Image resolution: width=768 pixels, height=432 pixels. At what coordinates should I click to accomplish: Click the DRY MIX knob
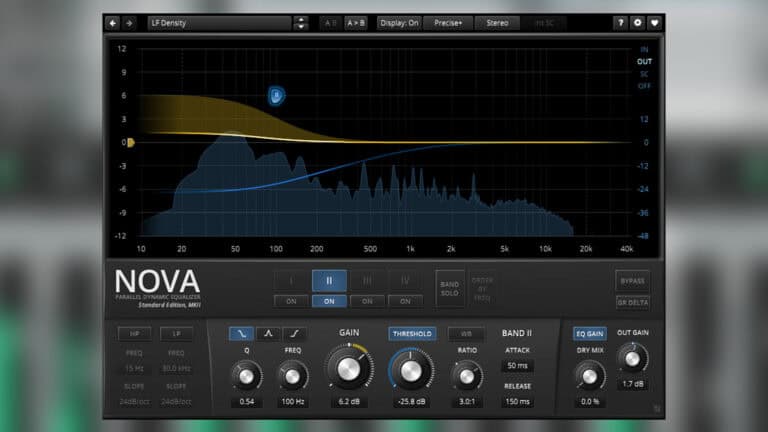pos(590,376)
